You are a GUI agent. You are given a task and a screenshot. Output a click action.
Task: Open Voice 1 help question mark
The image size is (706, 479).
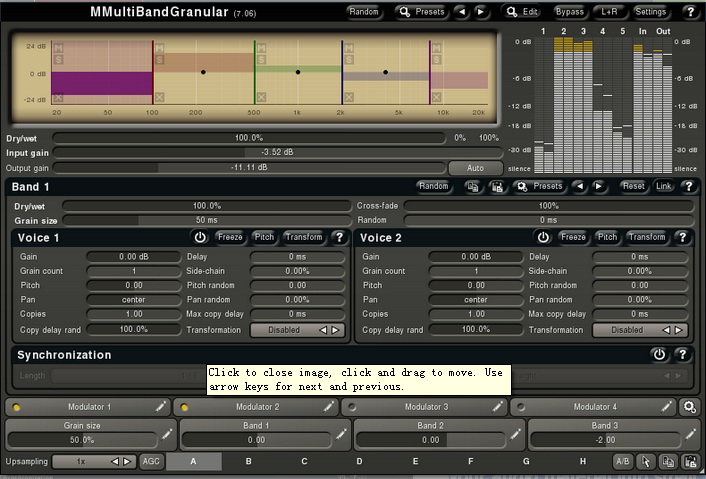339,237
